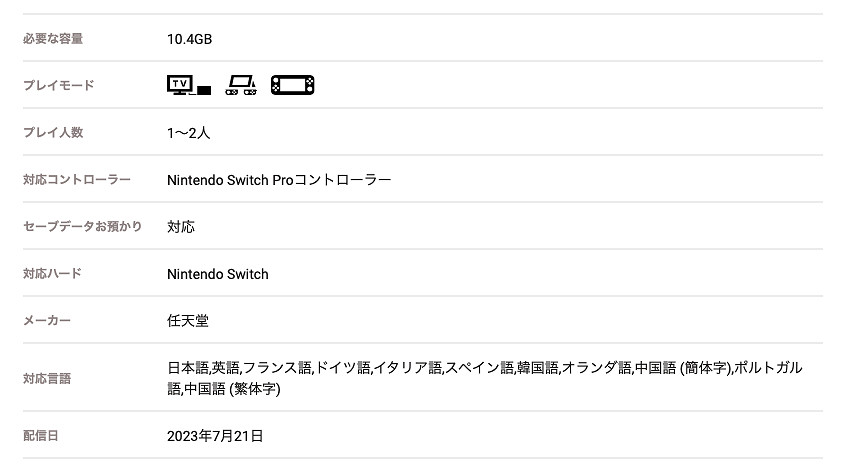Click the プレイモード row label
This screenshot has width=844, height=464.
click(x=58, y=86)
